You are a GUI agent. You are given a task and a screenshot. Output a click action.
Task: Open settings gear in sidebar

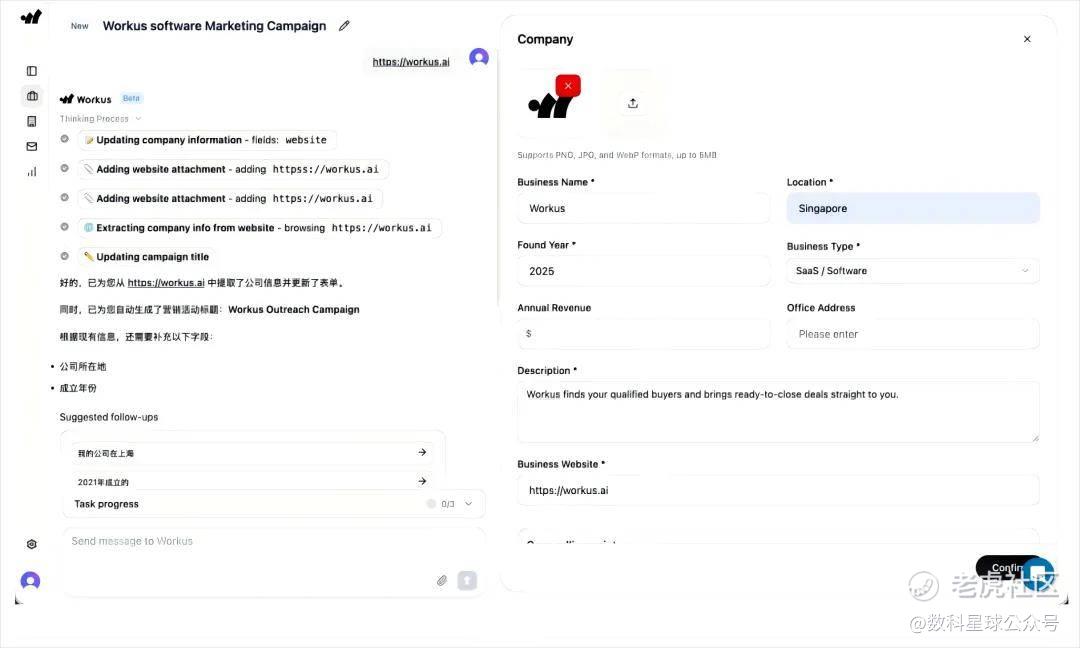32,544
